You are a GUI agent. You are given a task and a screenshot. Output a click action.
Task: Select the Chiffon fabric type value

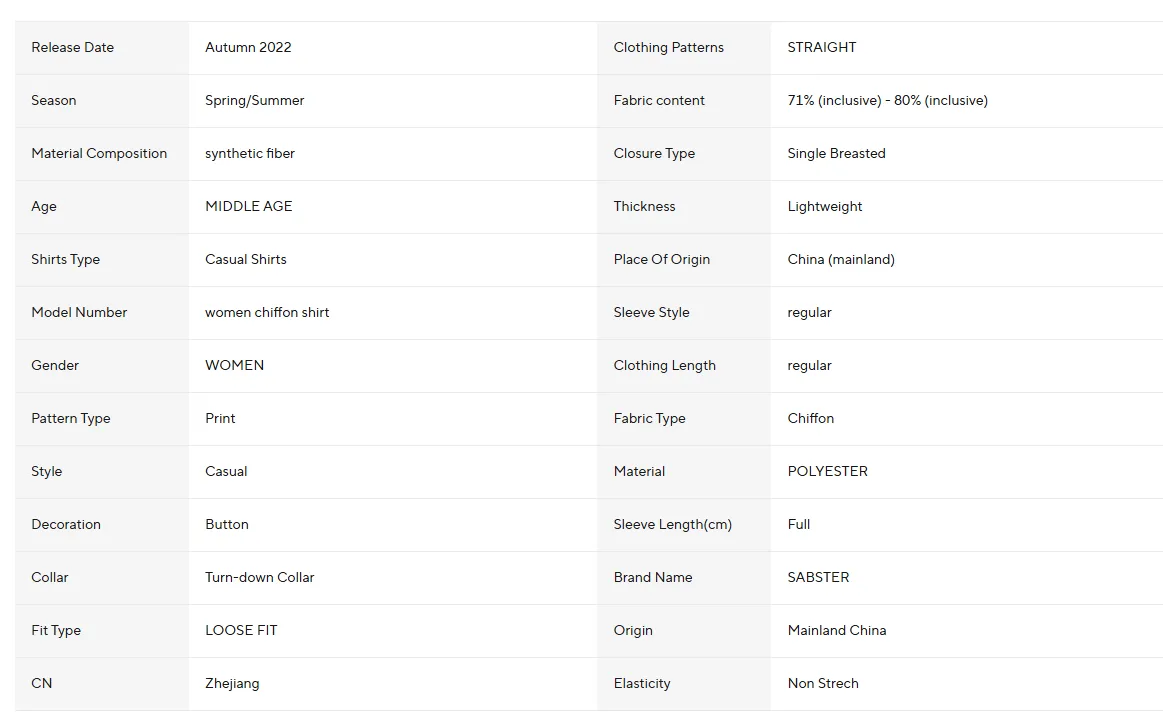pyautogui.click(x=811, y=418)
